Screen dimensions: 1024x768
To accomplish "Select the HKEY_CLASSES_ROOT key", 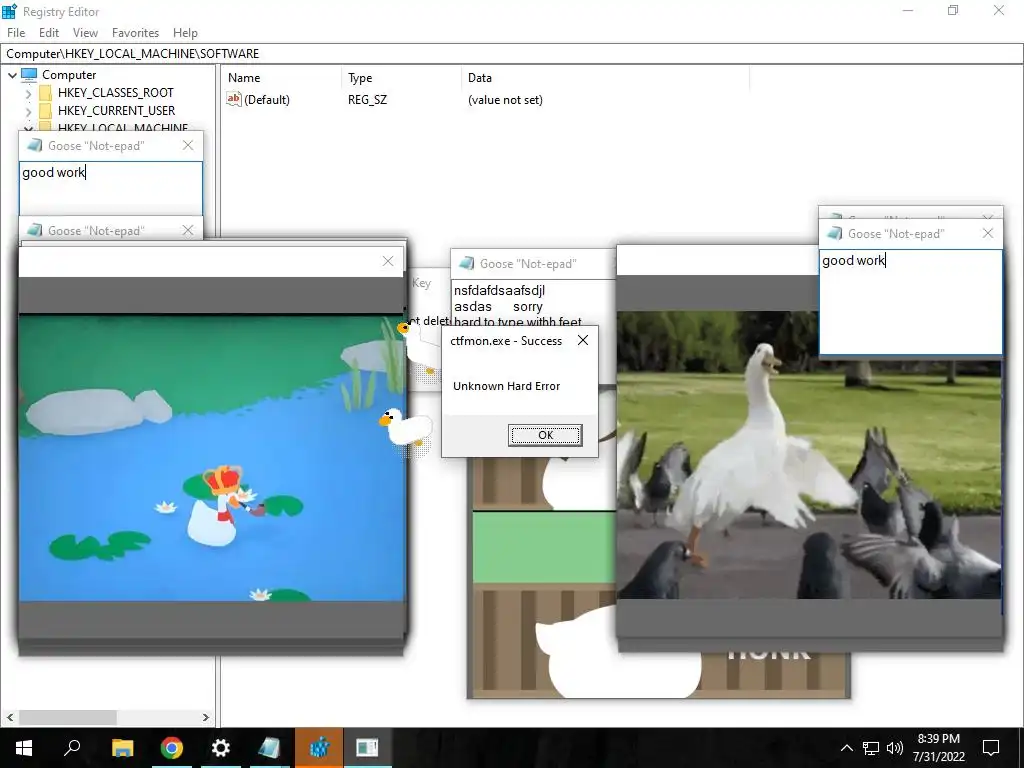I will [x=116, y=93].
